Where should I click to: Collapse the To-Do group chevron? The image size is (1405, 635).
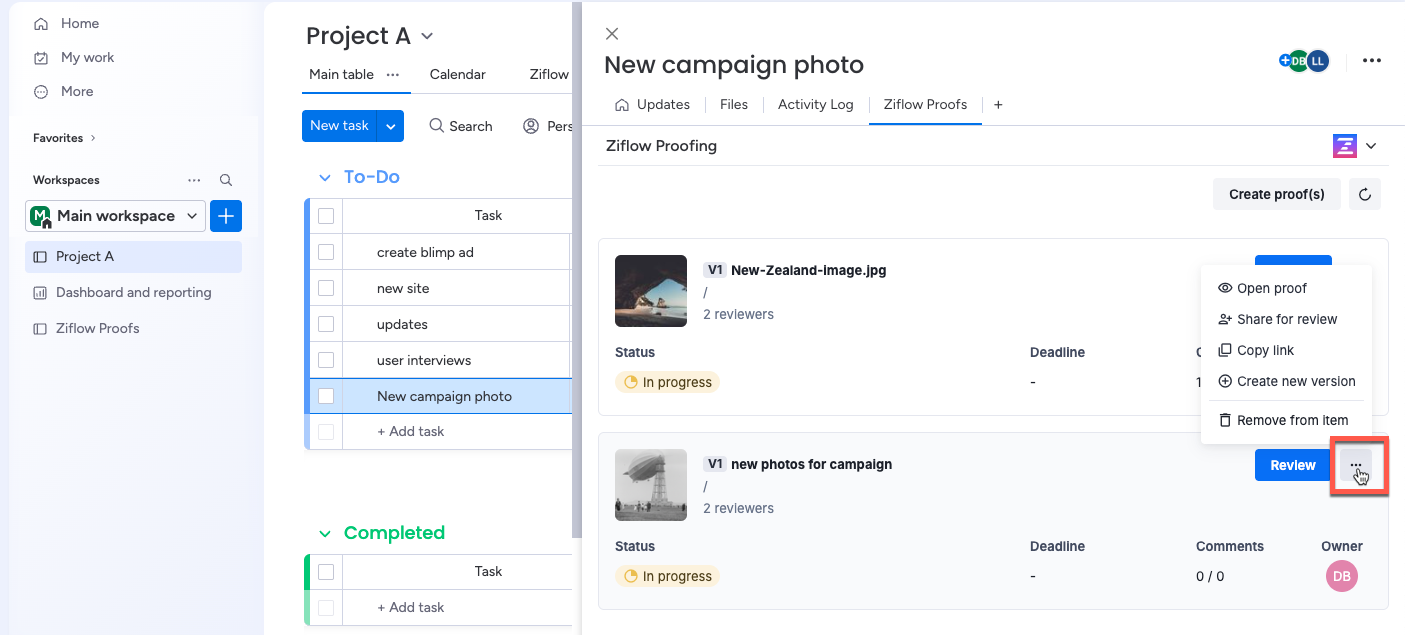324,178
